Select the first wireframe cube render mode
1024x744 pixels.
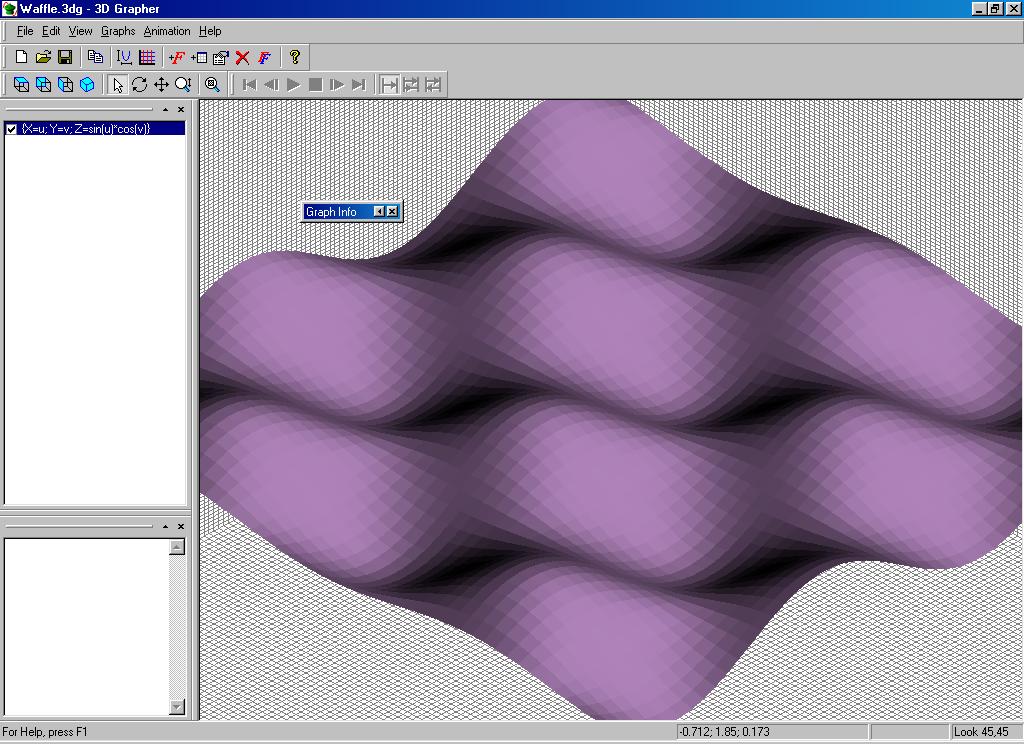click(21, 84)
